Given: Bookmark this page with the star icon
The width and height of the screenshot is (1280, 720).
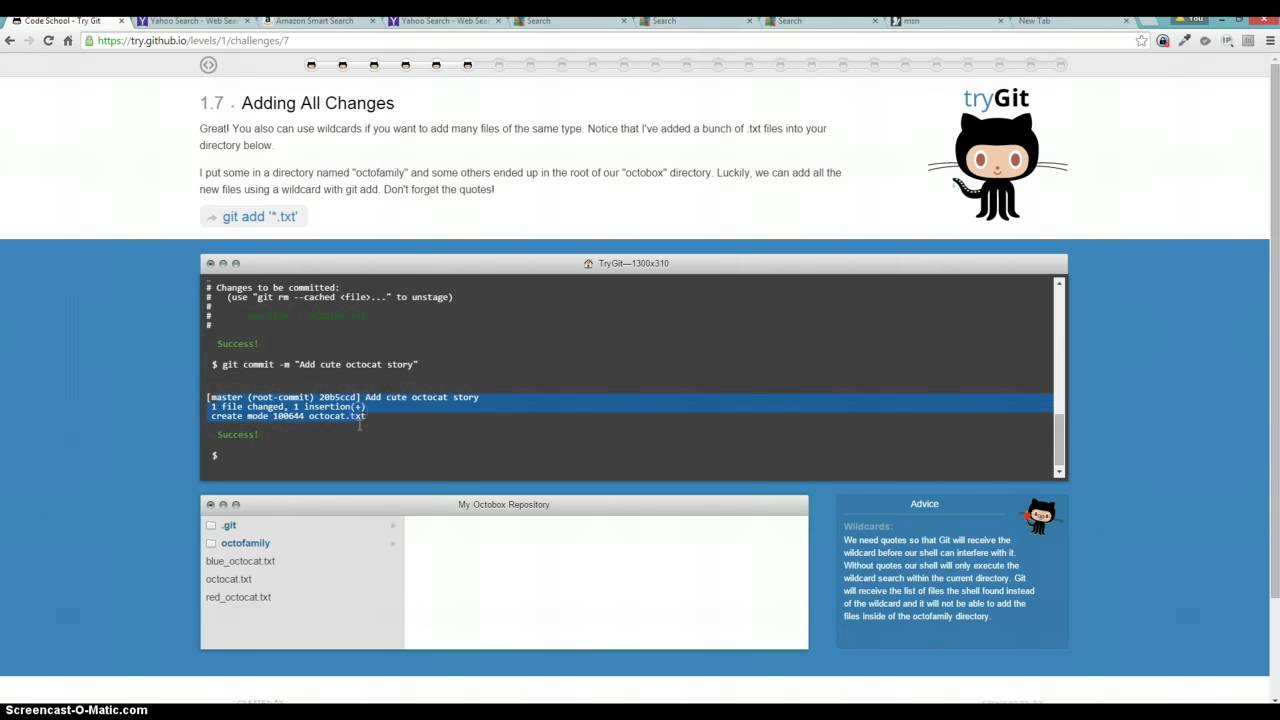Looking at the screenshot, I should [1141, 41].
